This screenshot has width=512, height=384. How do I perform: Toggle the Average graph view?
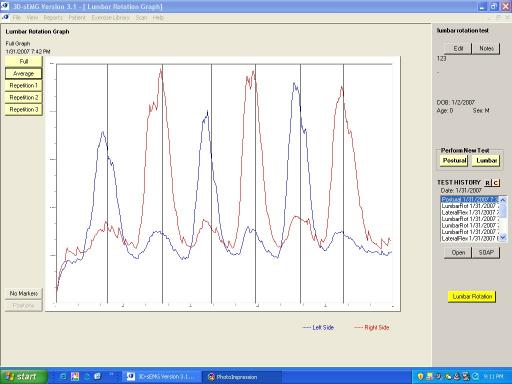click(x=24, y=73)
